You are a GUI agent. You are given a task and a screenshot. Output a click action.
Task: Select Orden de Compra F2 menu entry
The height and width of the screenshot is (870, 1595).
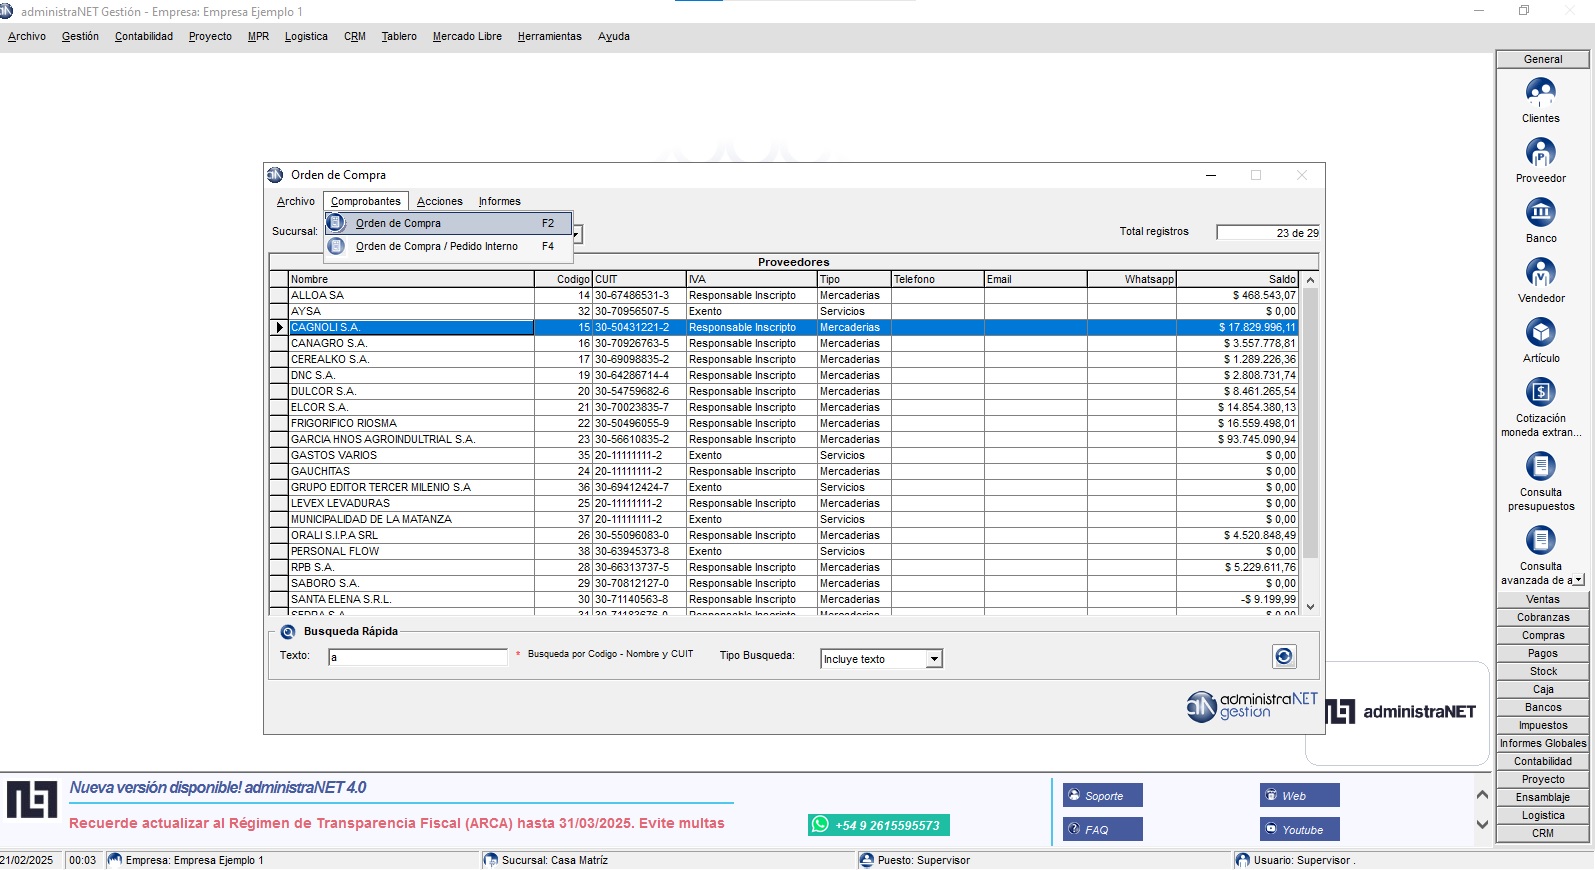(448, 223)
